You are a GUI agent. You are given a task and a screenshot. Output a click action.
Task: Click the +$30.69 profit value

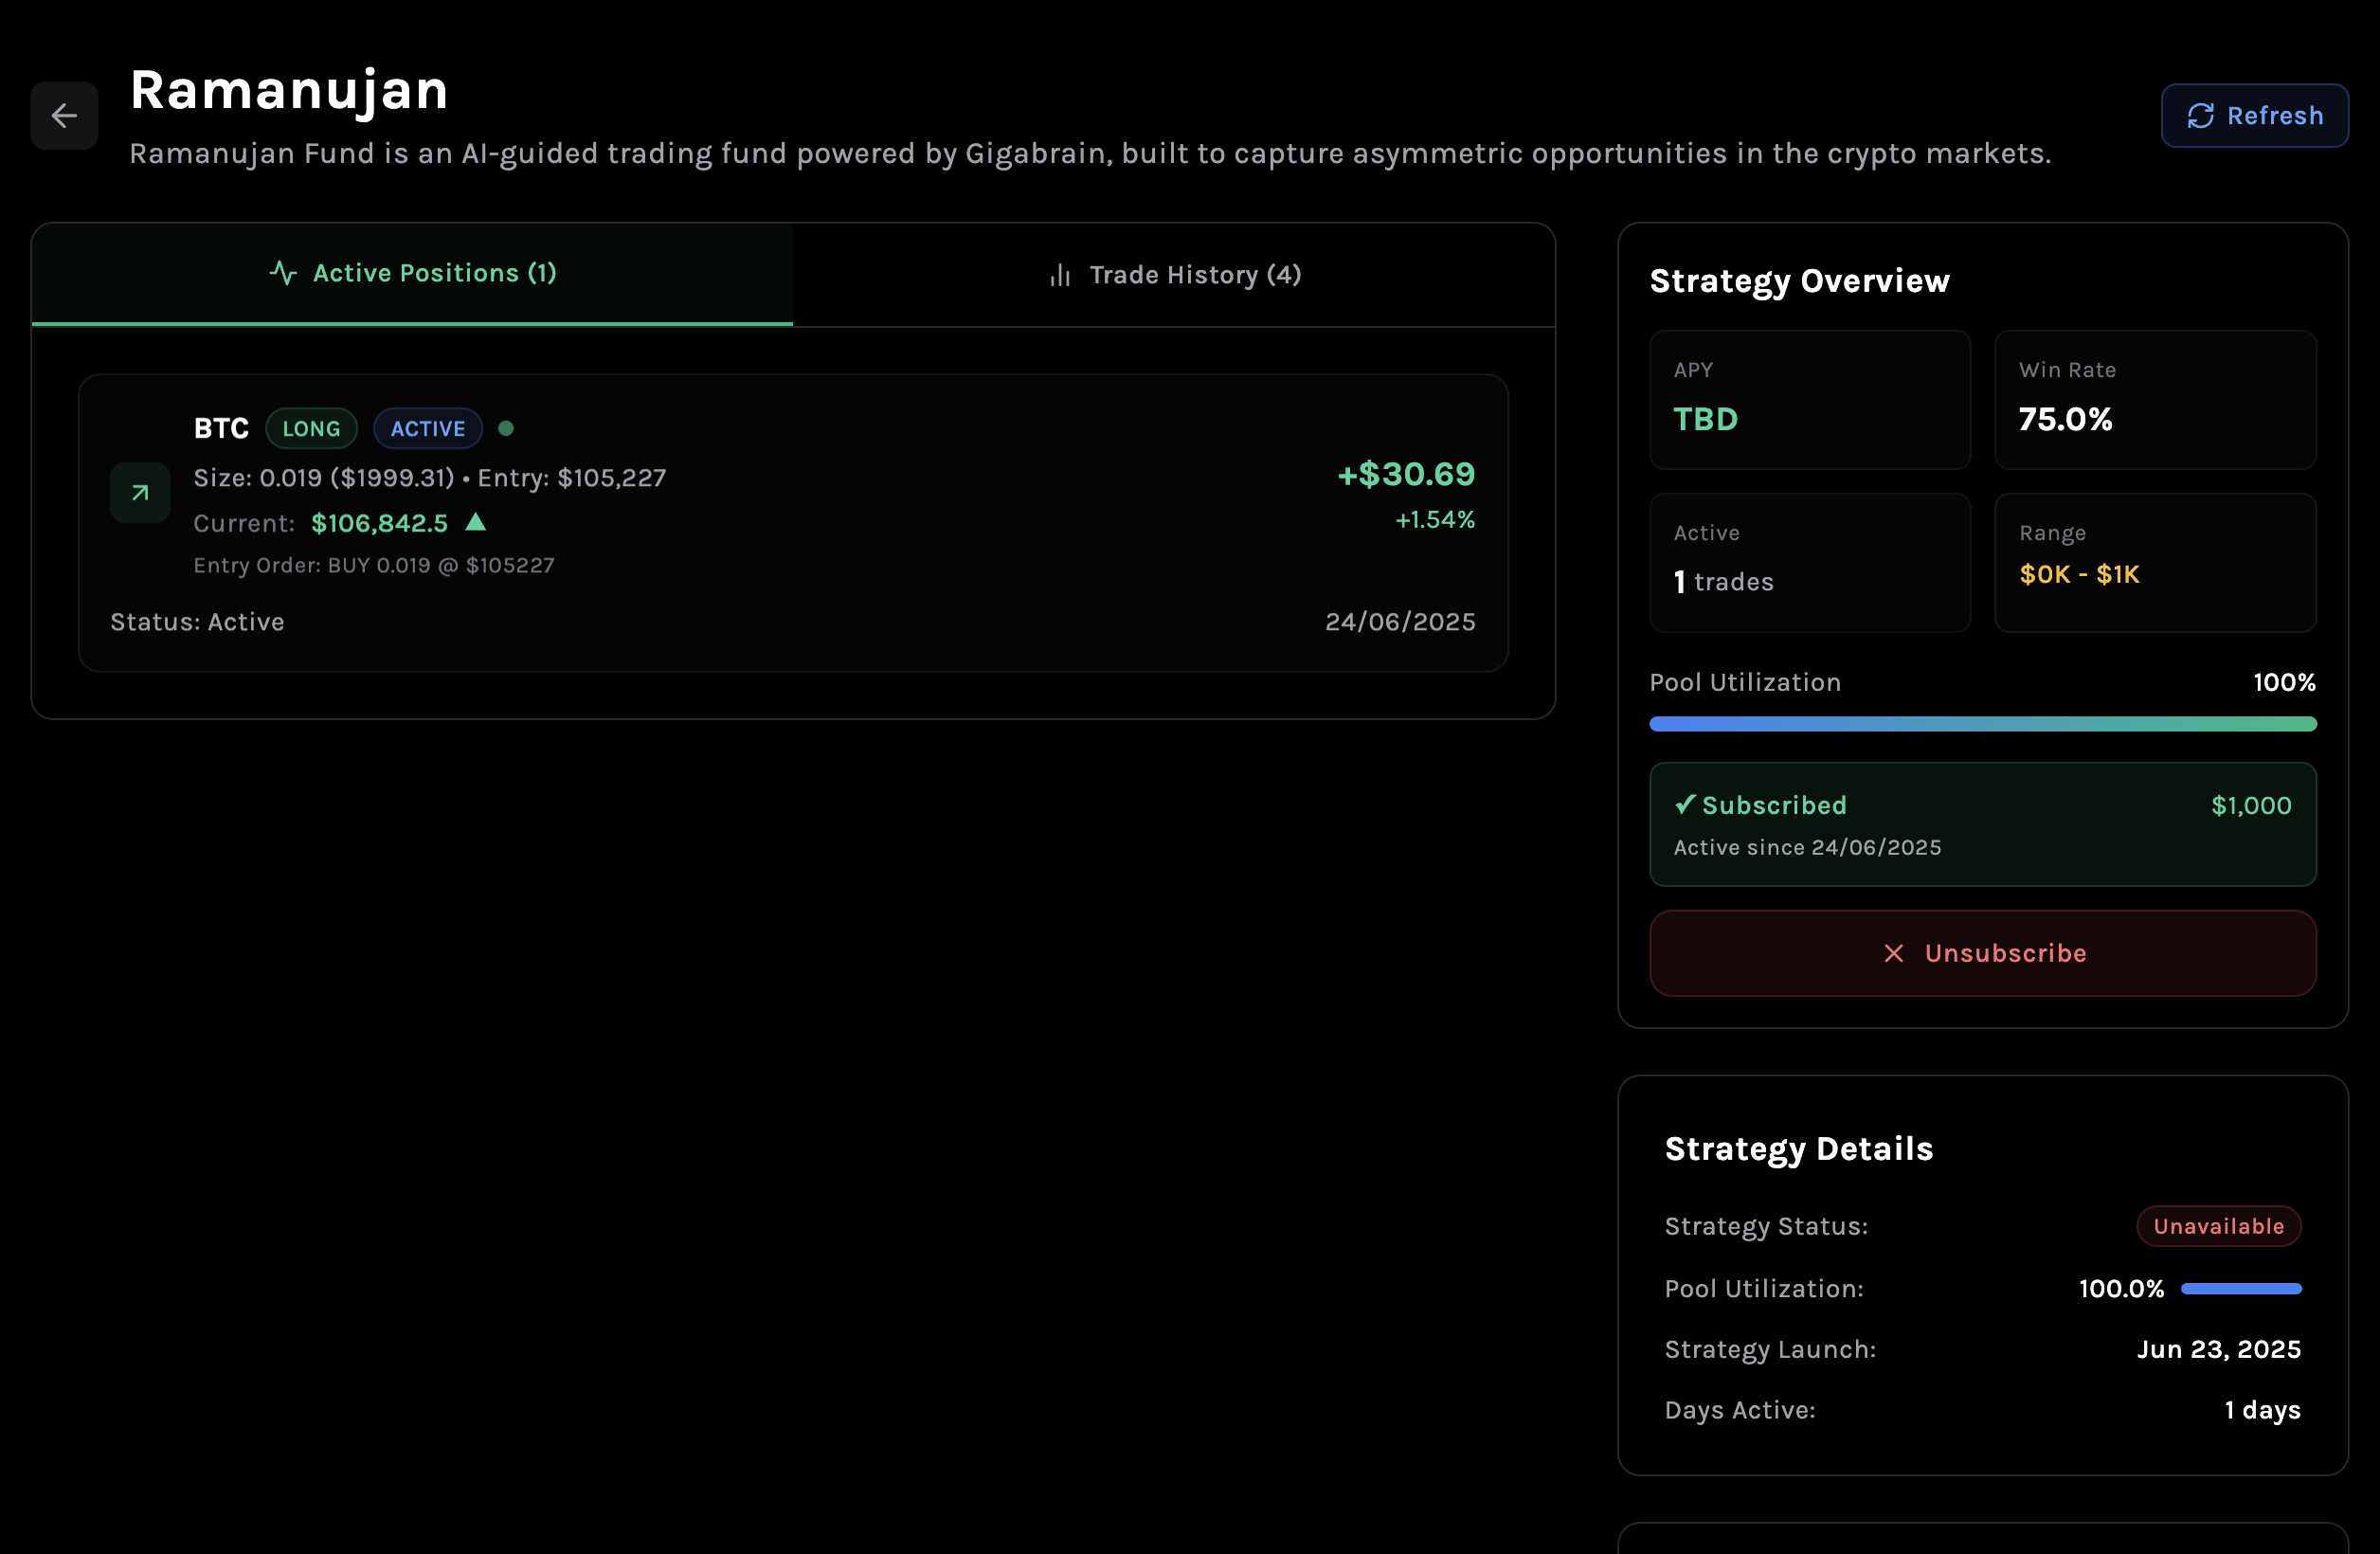pos(1406,474)
